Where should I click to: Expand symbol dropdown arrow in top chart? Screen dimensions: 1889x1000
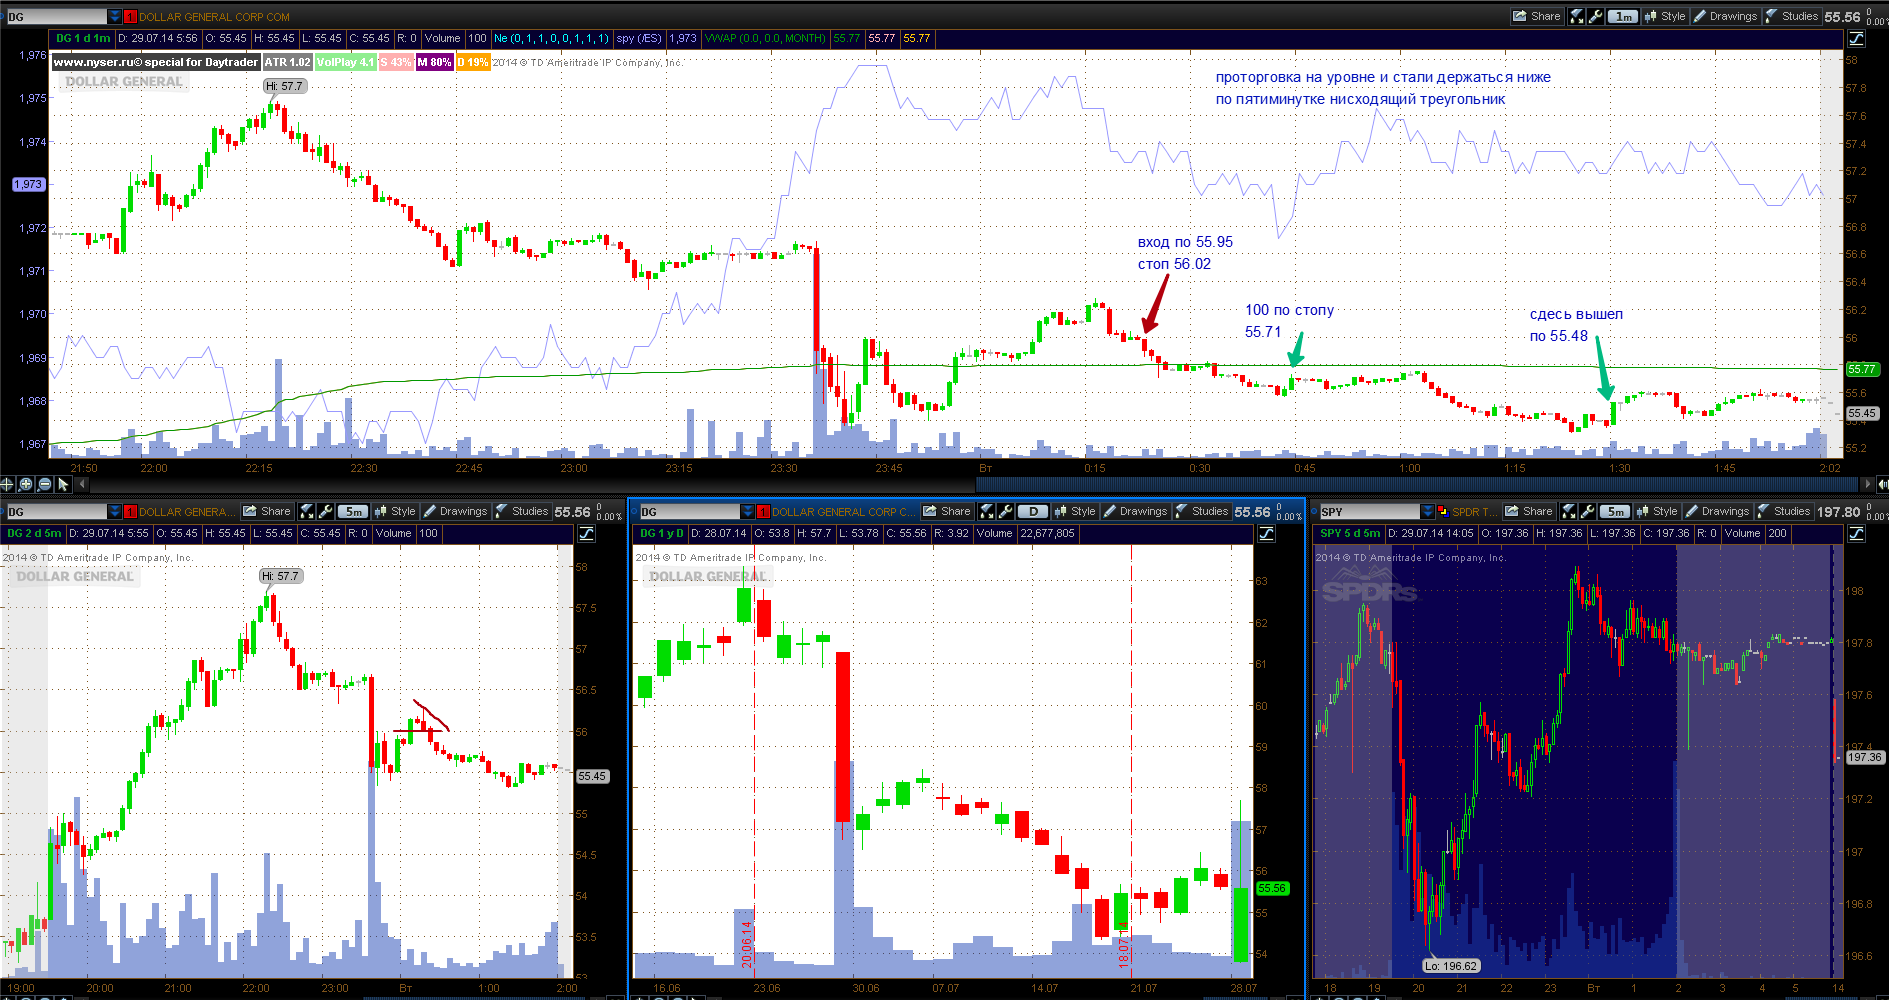tap(115, 16)
